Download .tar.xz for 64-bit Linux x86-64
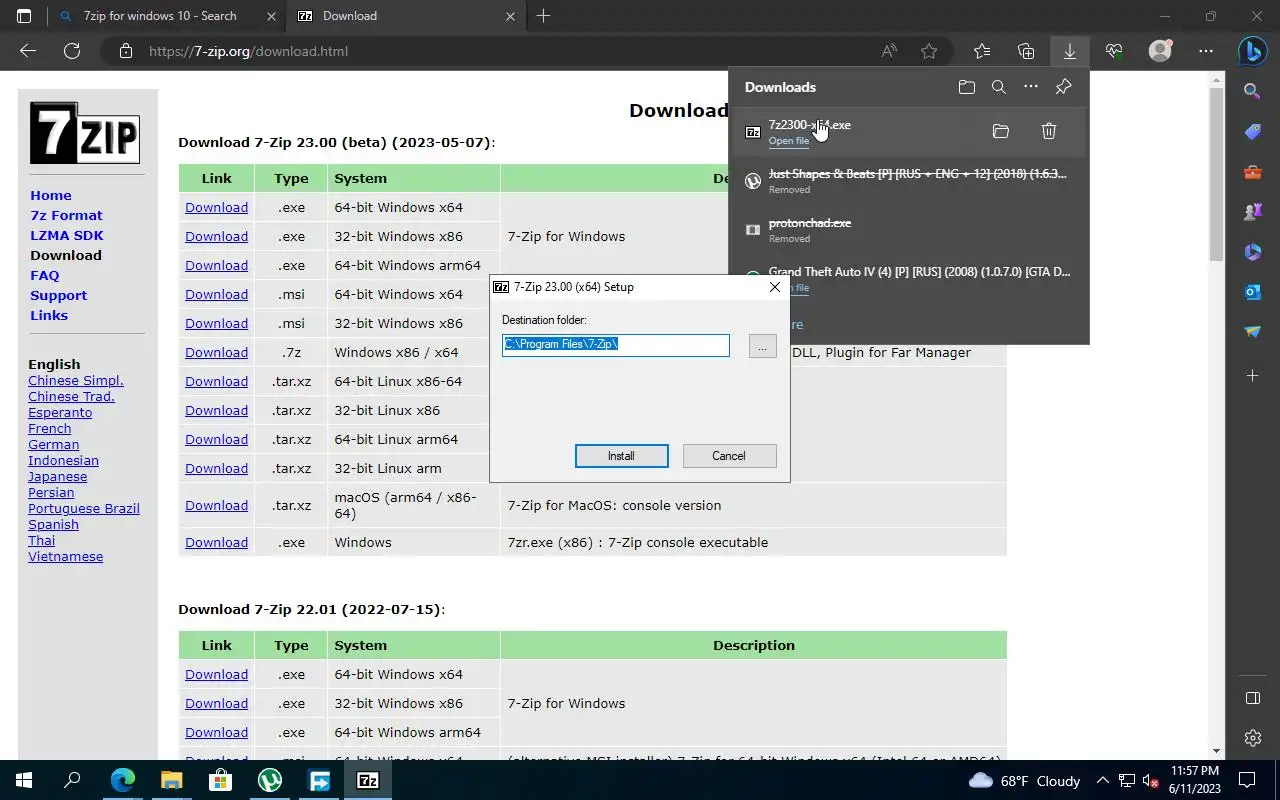Image resolution: width=1280 pixels, height=800 pixels. 216,381
